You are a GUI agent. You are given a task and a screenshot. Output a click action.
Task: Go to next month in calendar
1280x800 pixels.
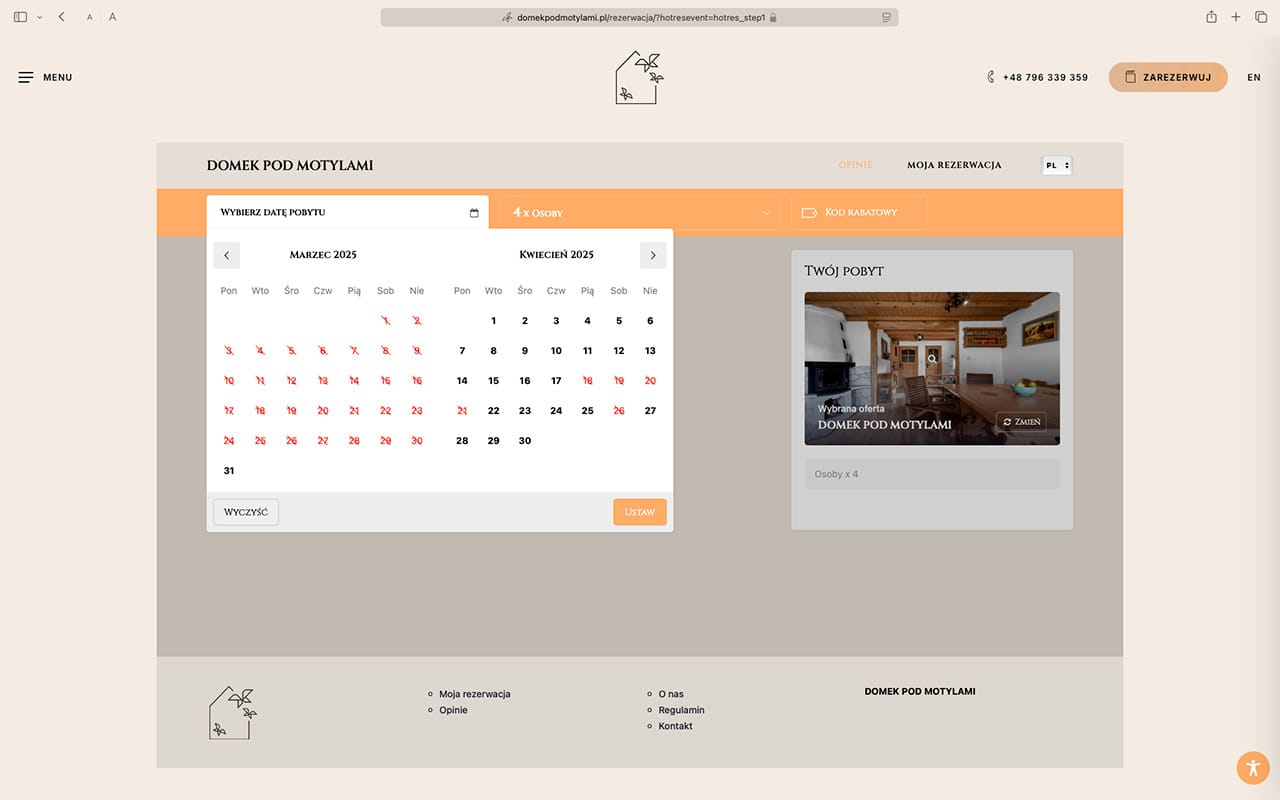point(653,255)
